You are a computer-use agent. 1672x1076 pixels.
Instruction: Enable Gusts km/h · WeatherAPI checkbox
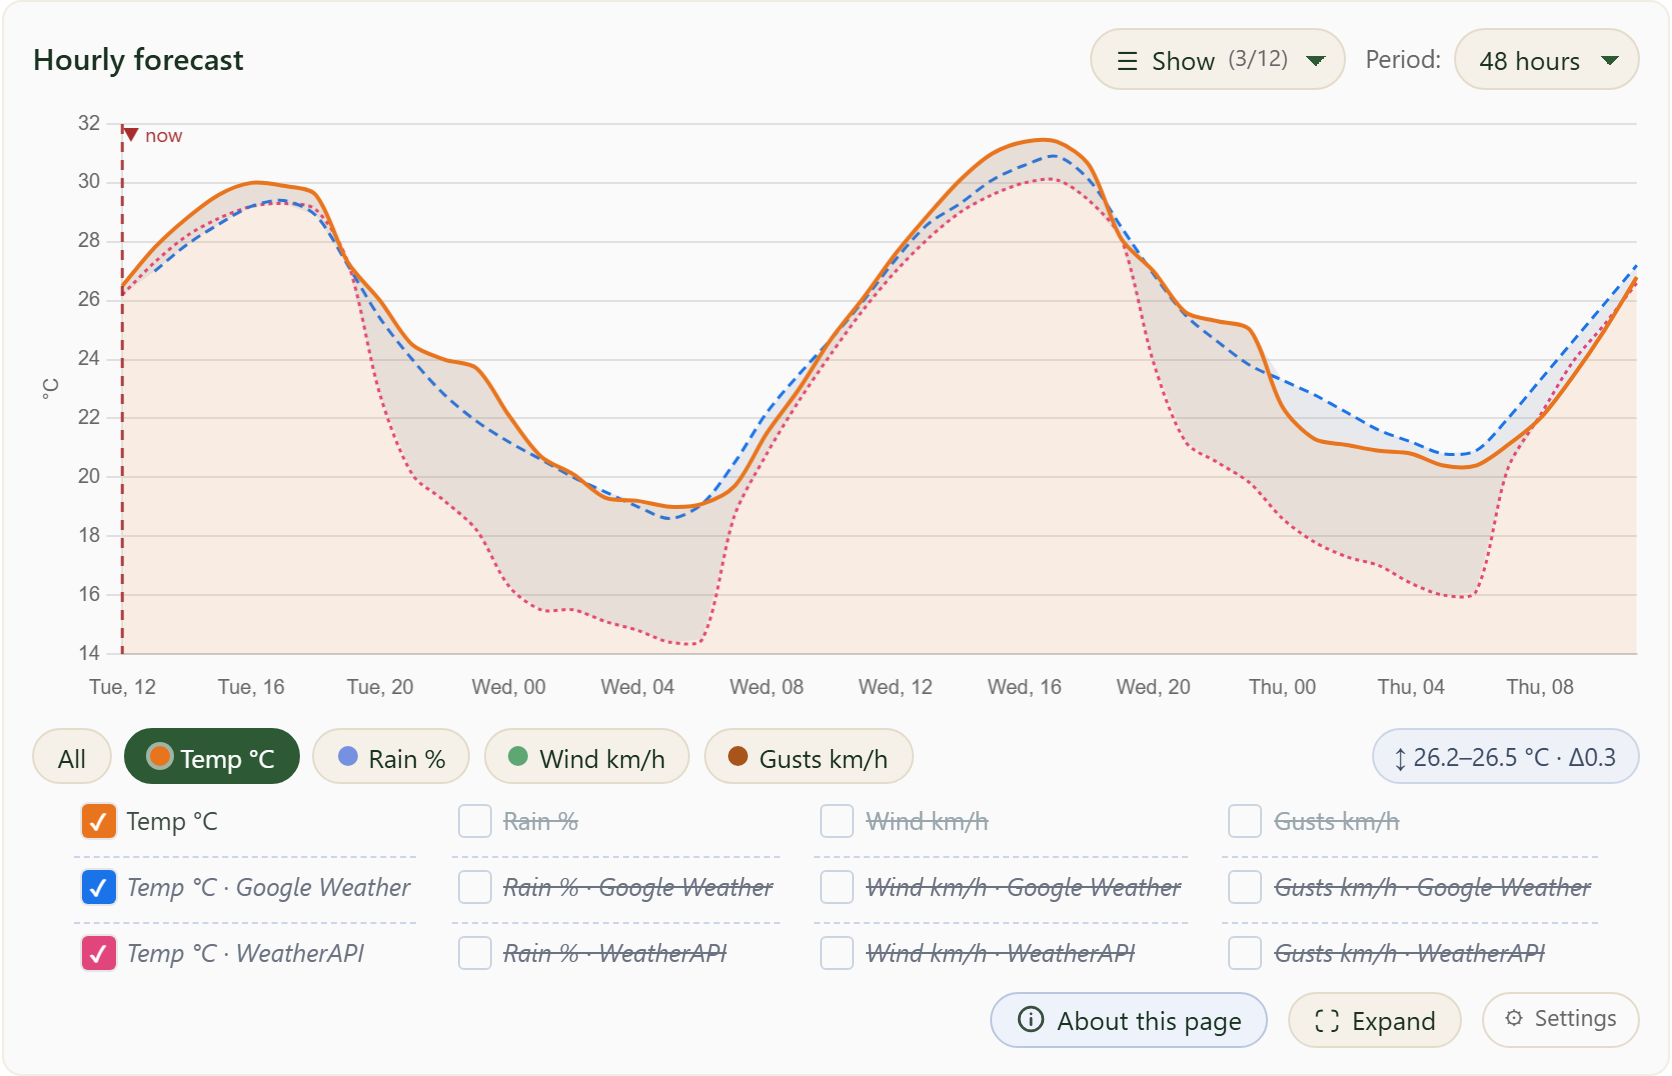[x=1245, y=953]
